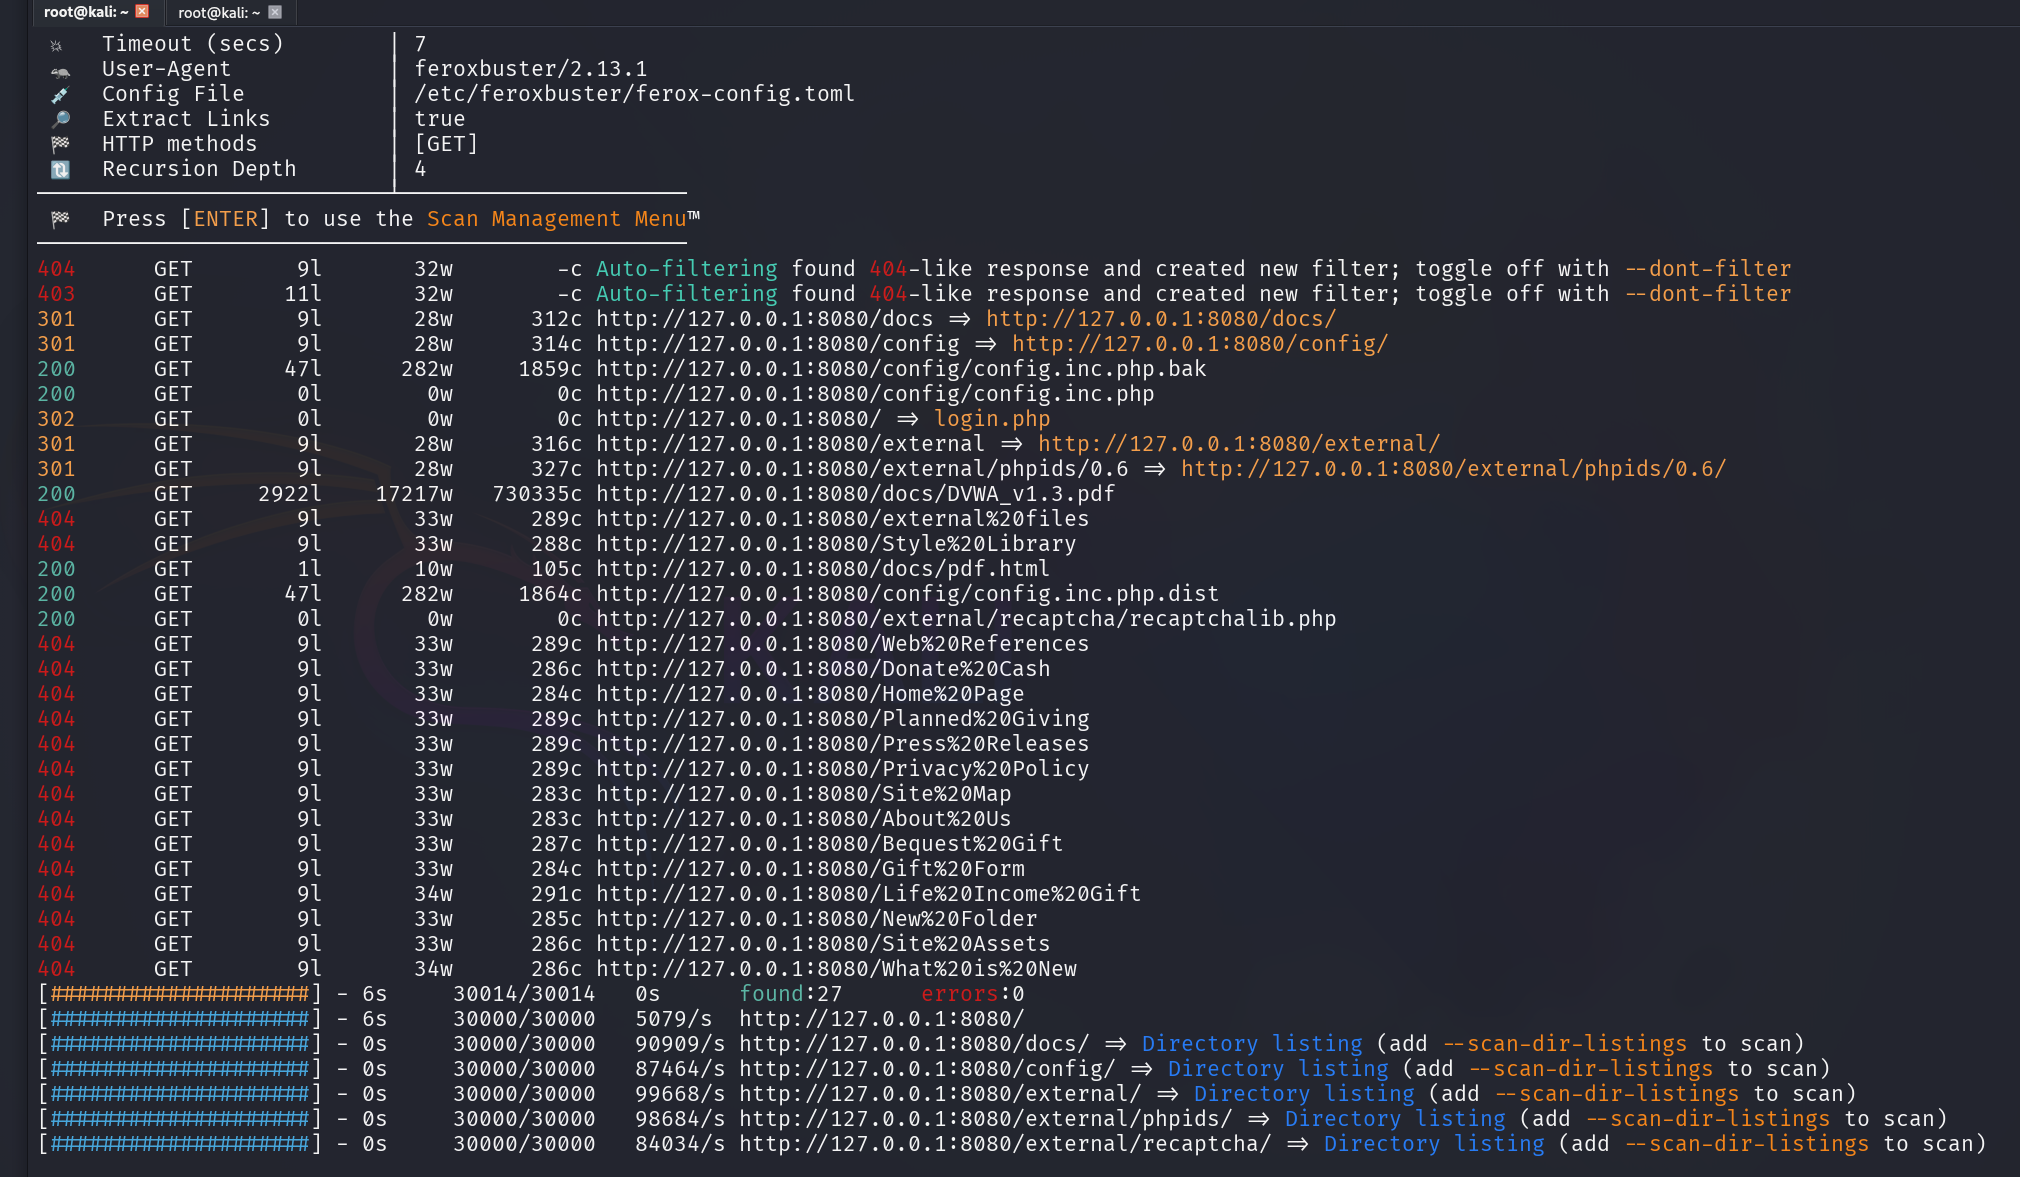Click the orange /external/phpids/0.6/ redirect URL
2020x1177 pixels.
(x=1453, y=469)
